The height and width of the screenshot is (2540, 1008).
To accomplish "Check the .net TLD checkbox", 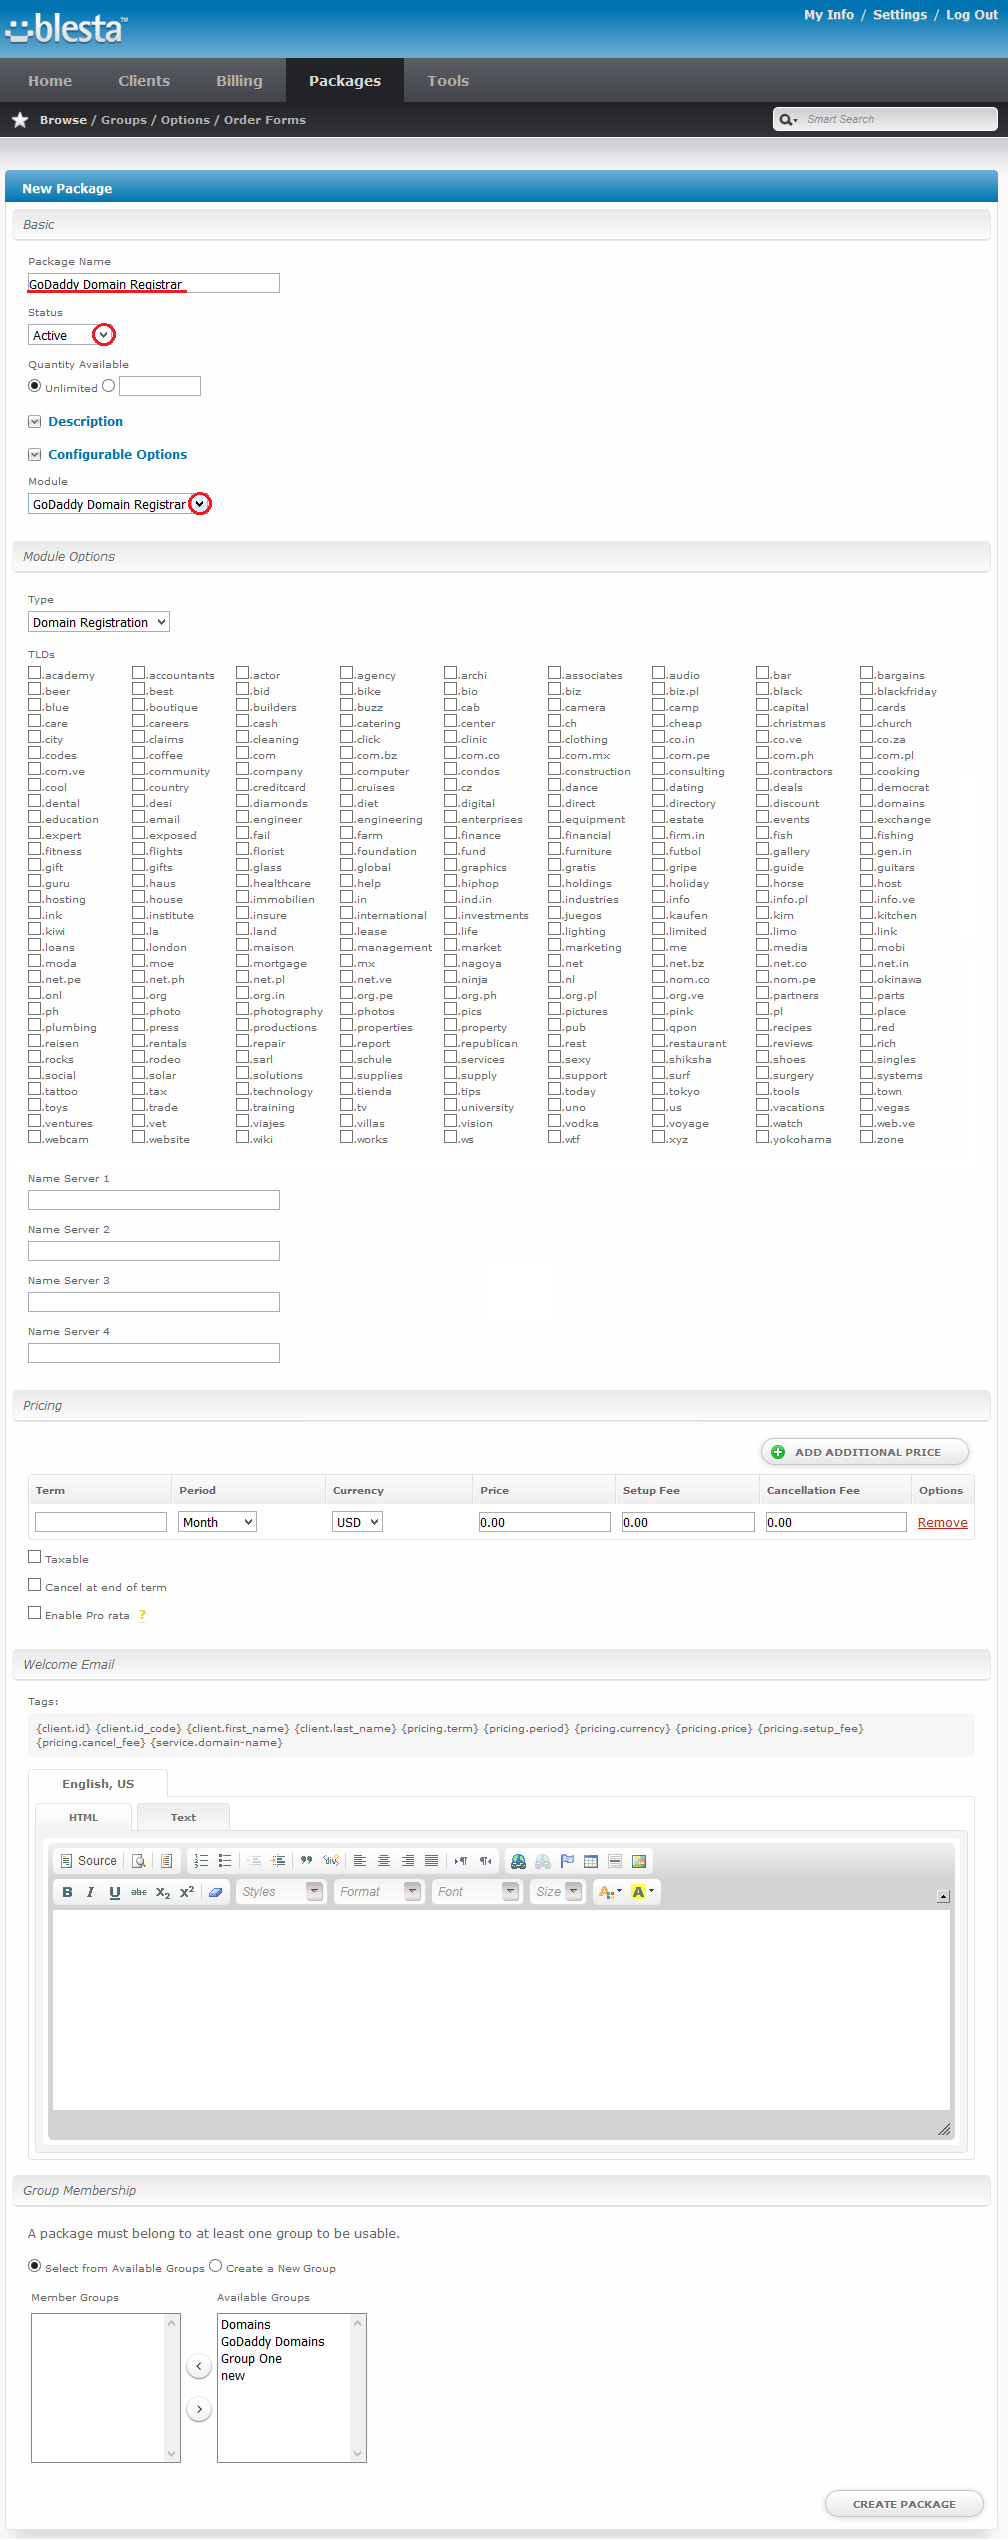I will (x=555, y=961).
